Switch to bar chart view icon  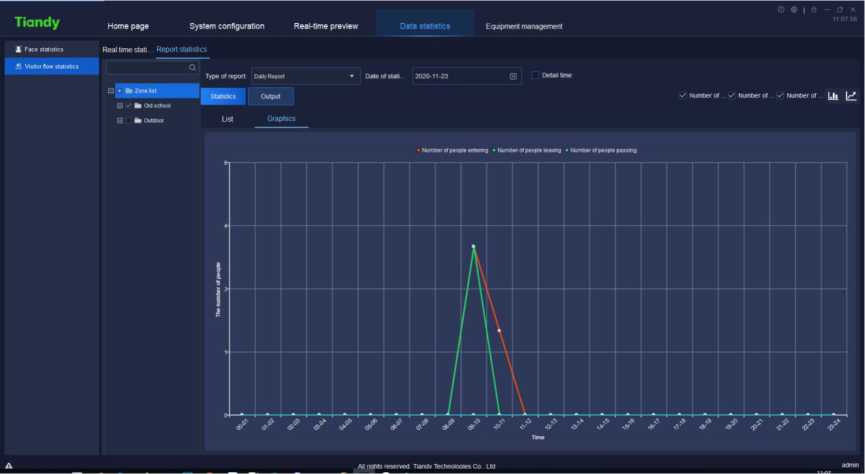click(x=833, y=96)
